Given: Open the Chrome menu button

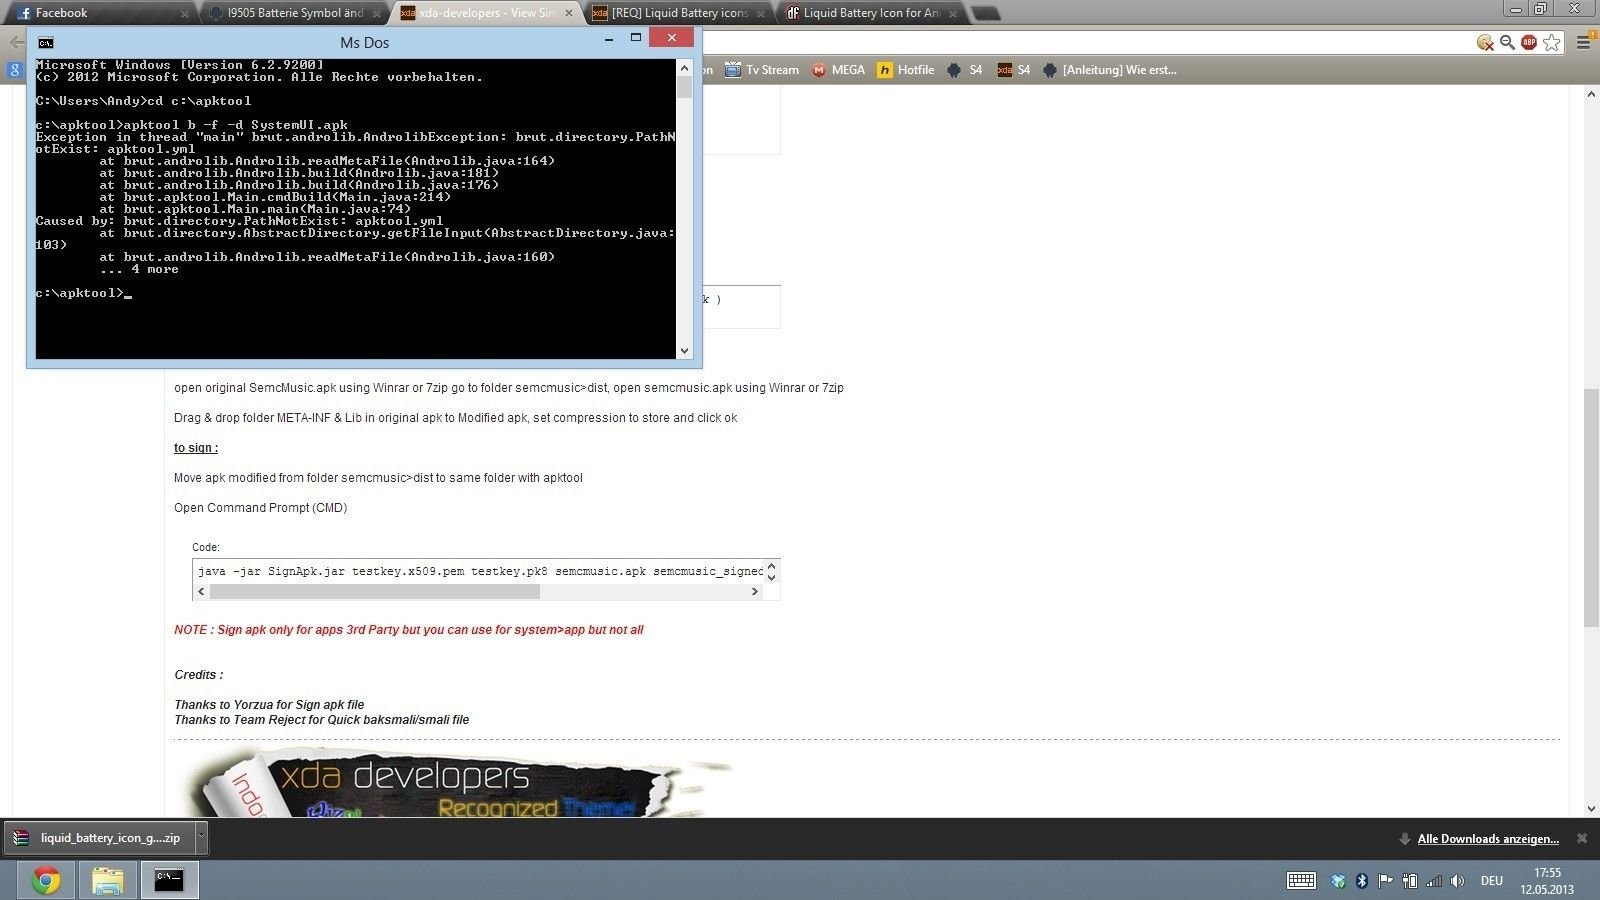Looking at the screenshot, I should 1584,42.
